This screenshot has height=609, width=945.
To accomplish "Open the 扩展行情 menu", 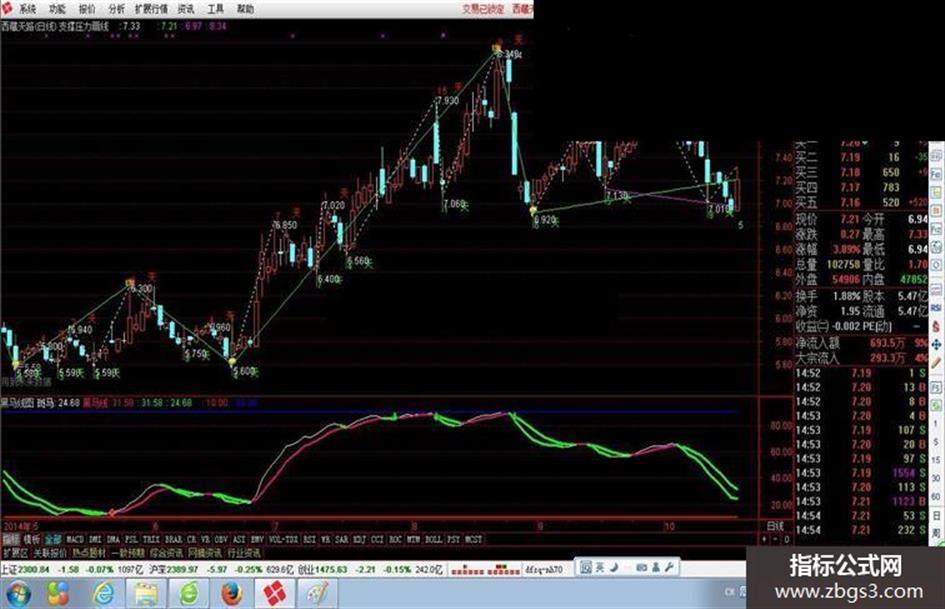I will (x=151, y=8).
